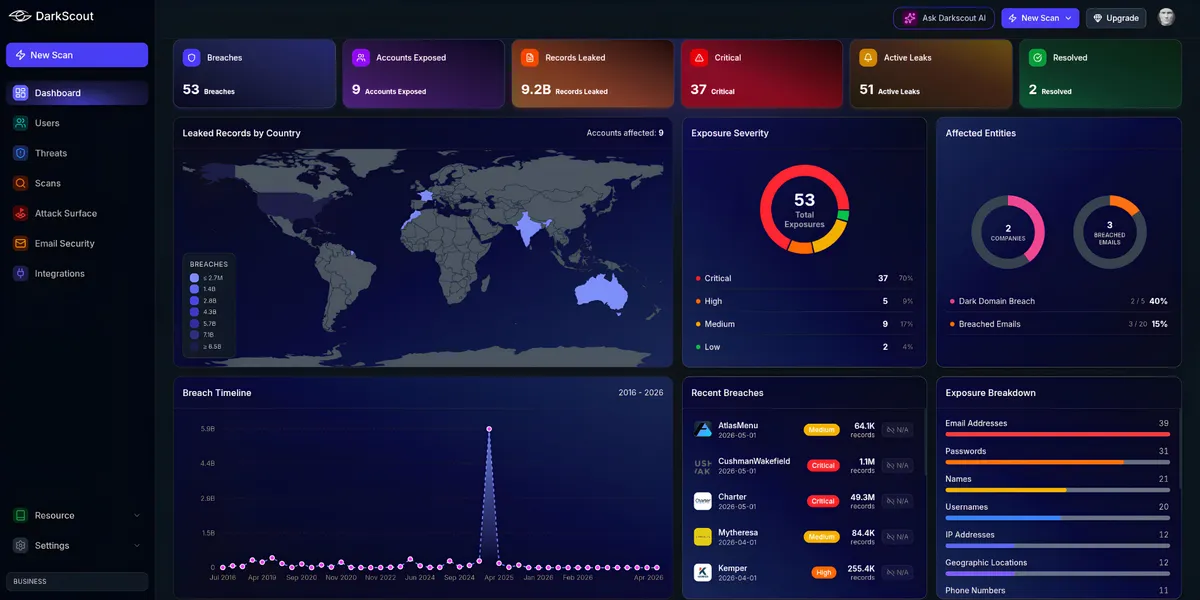Select the Medium severity row

(805, 324)
